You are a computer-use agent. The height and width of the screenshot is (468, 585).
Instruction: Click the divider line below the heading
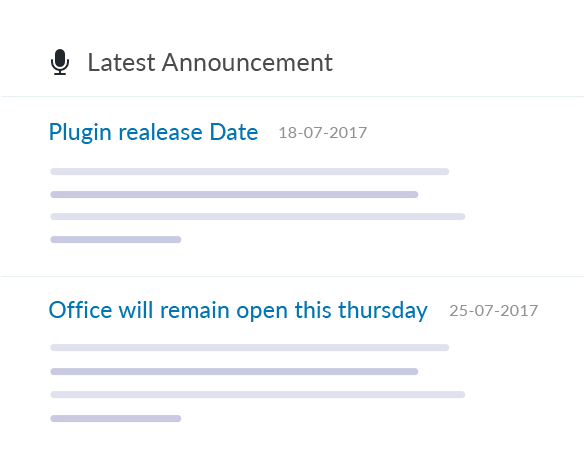tap(292, 96)
